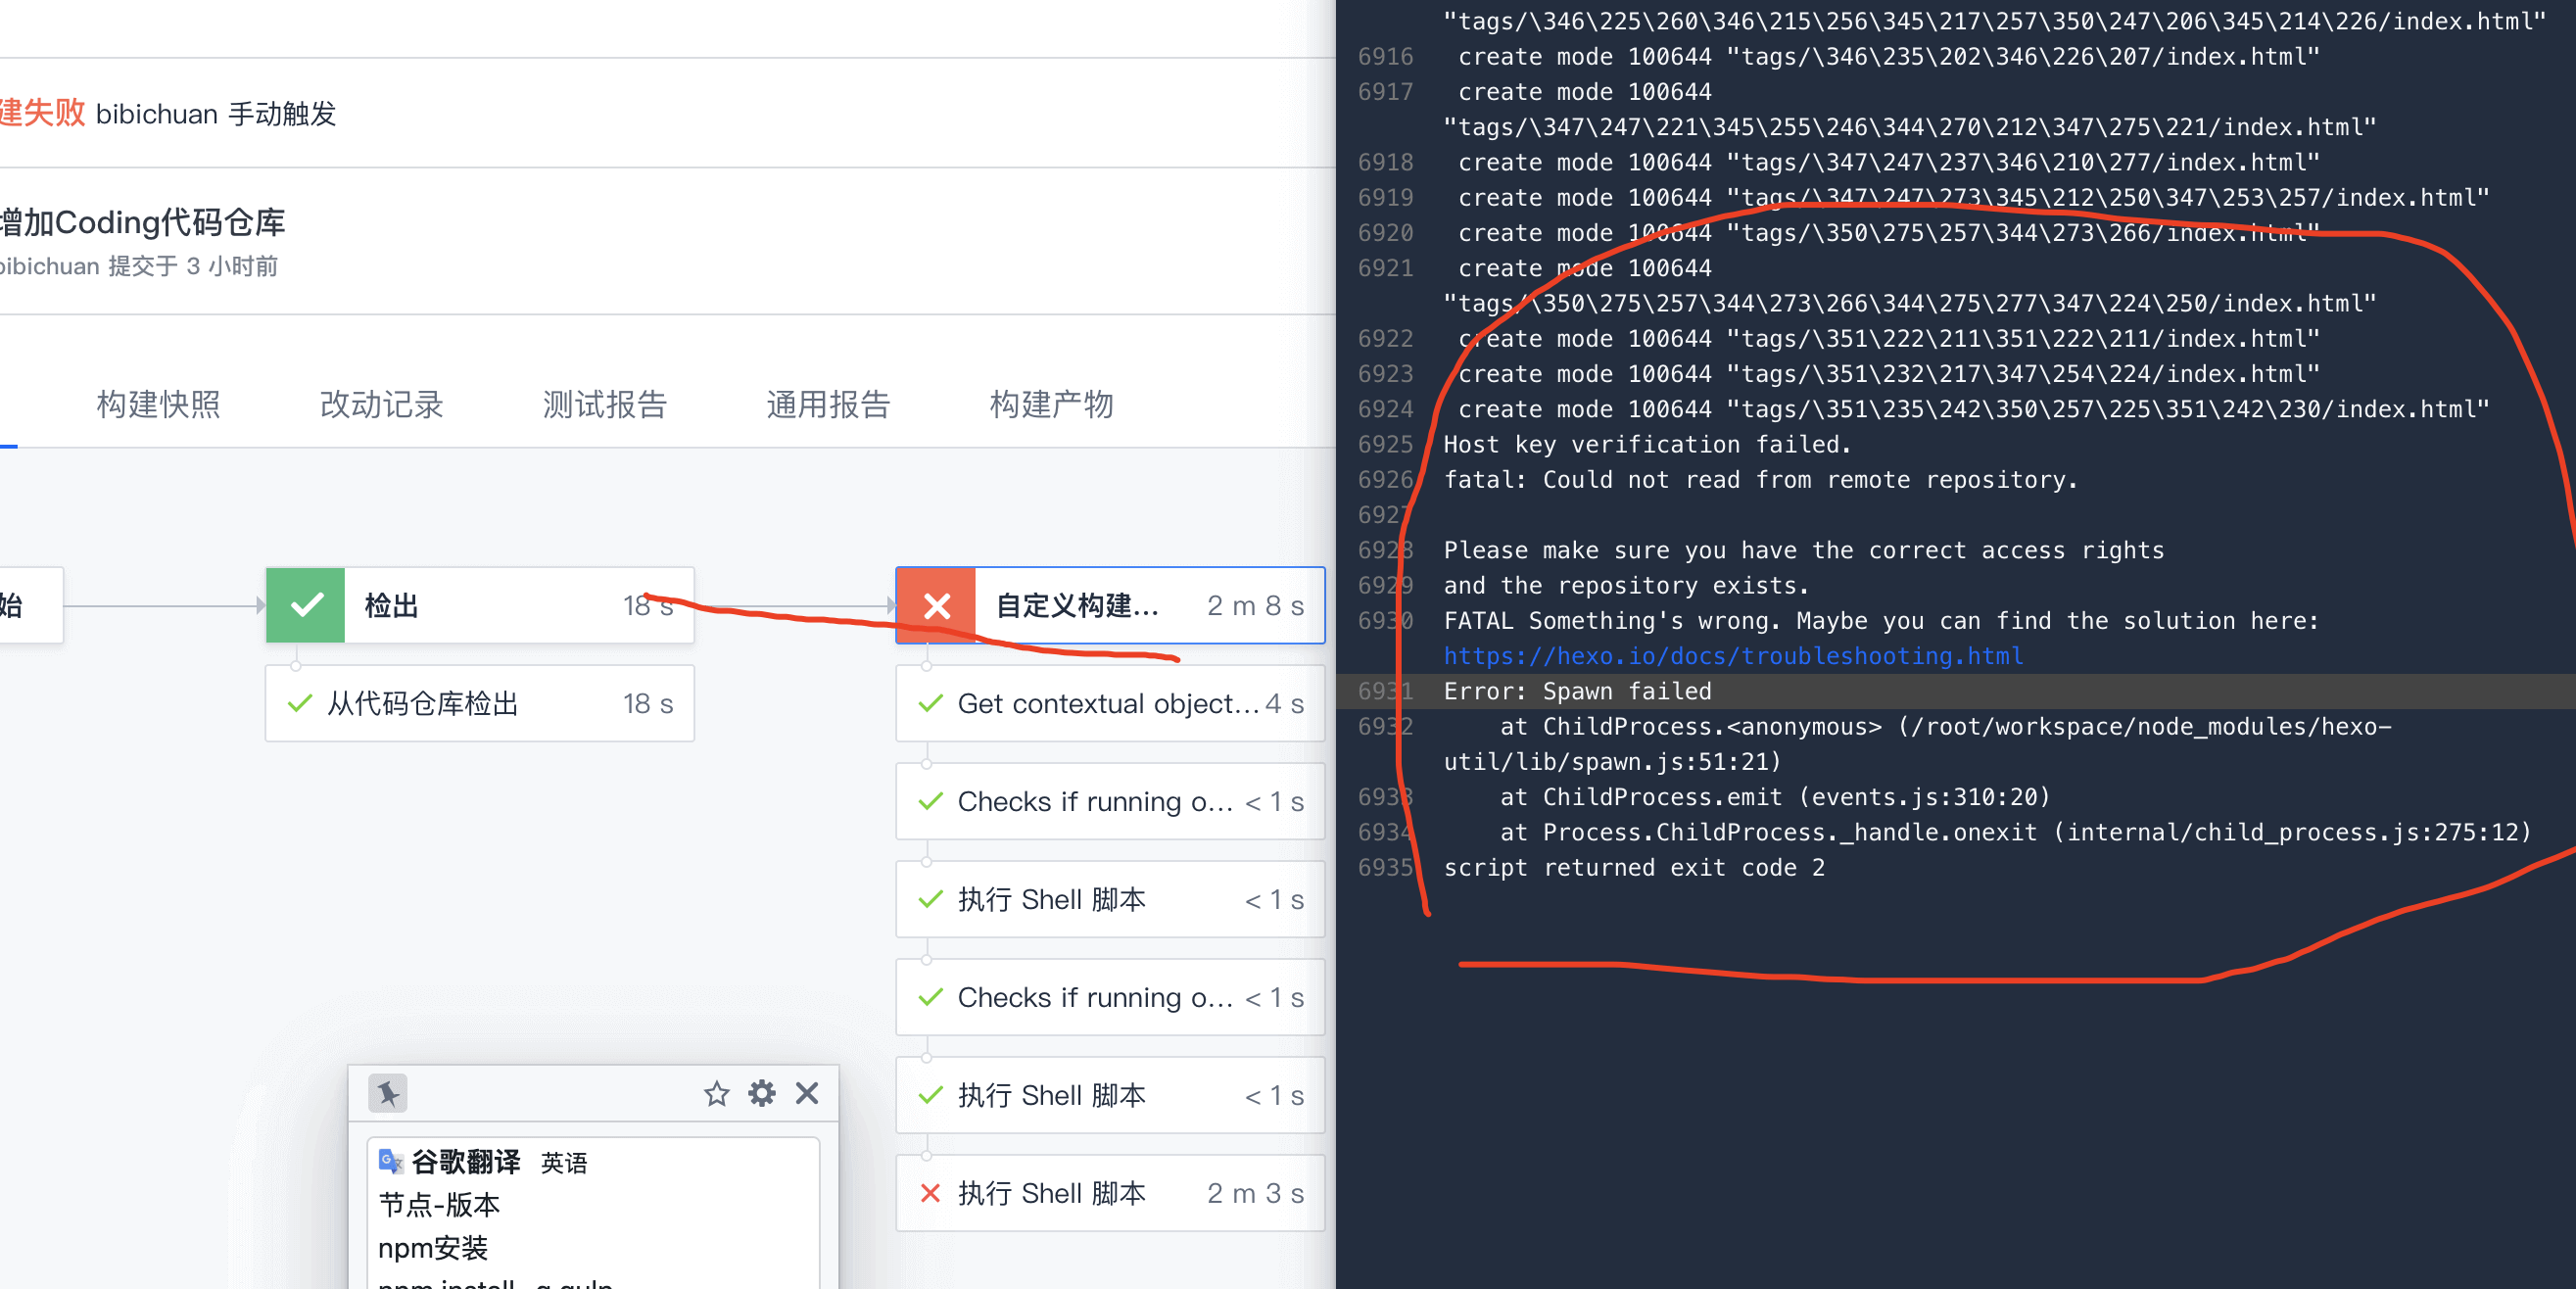This screenshot has width=2576, height=1289.
Task: Click the star icon in translate popup
Action: pos(716,1093)
